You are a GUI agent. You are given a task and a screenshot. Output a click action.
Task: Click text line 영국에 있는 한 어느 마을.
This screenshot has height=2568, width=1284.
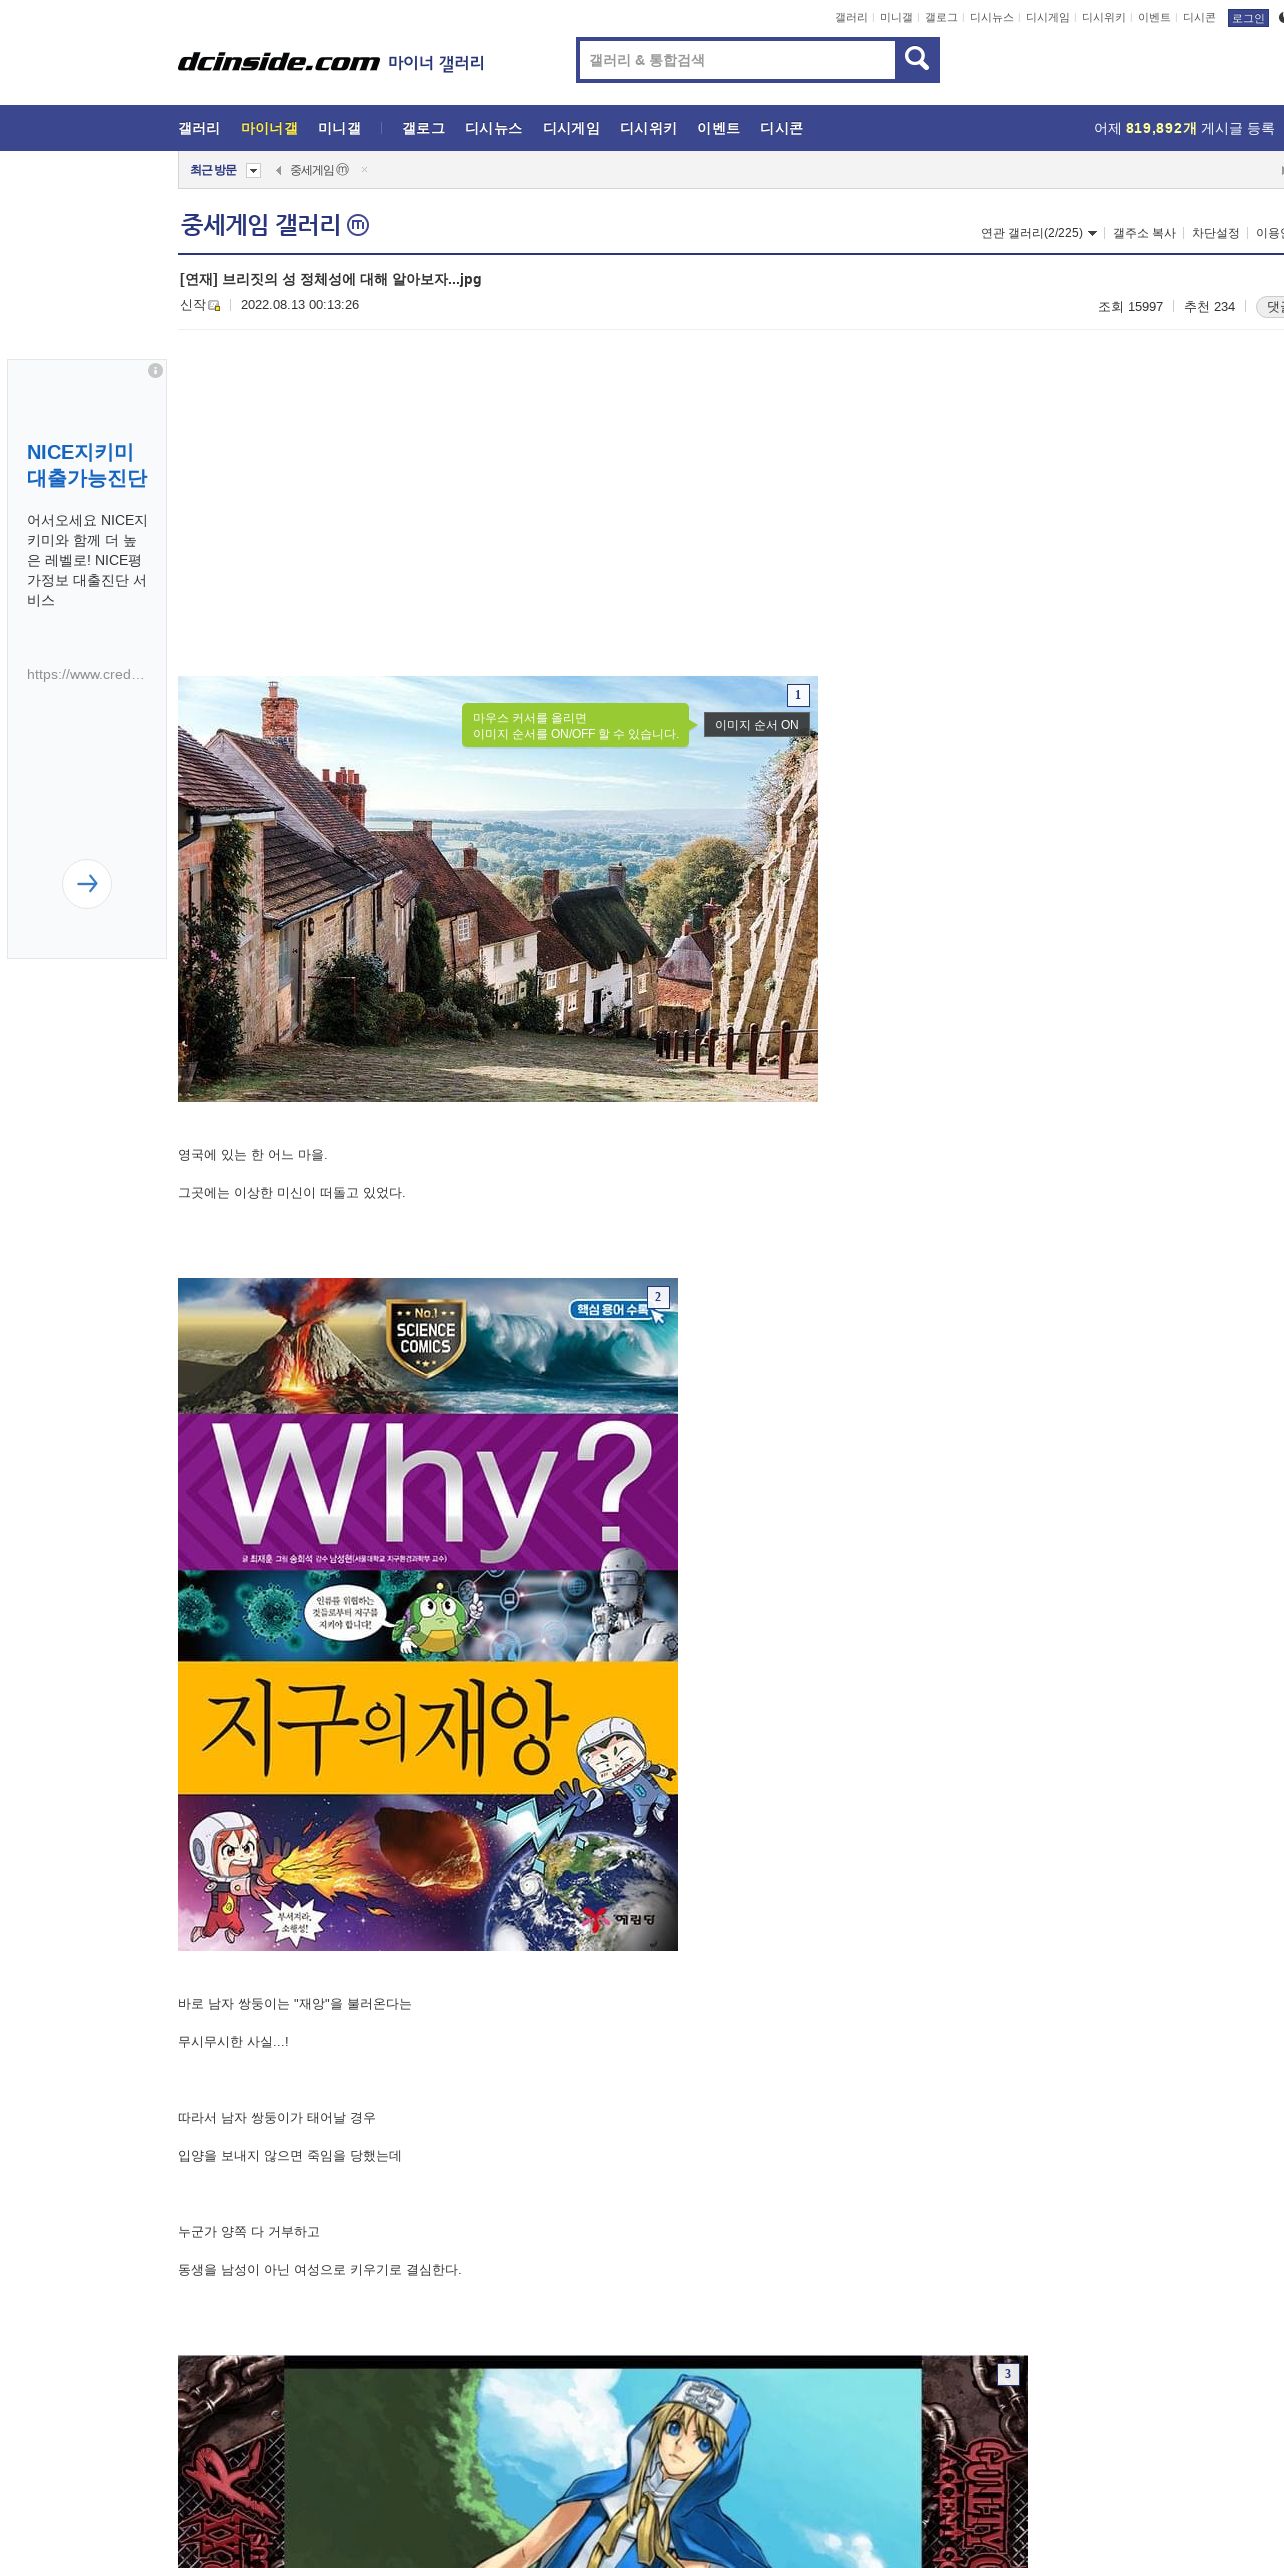[253, 1155]
